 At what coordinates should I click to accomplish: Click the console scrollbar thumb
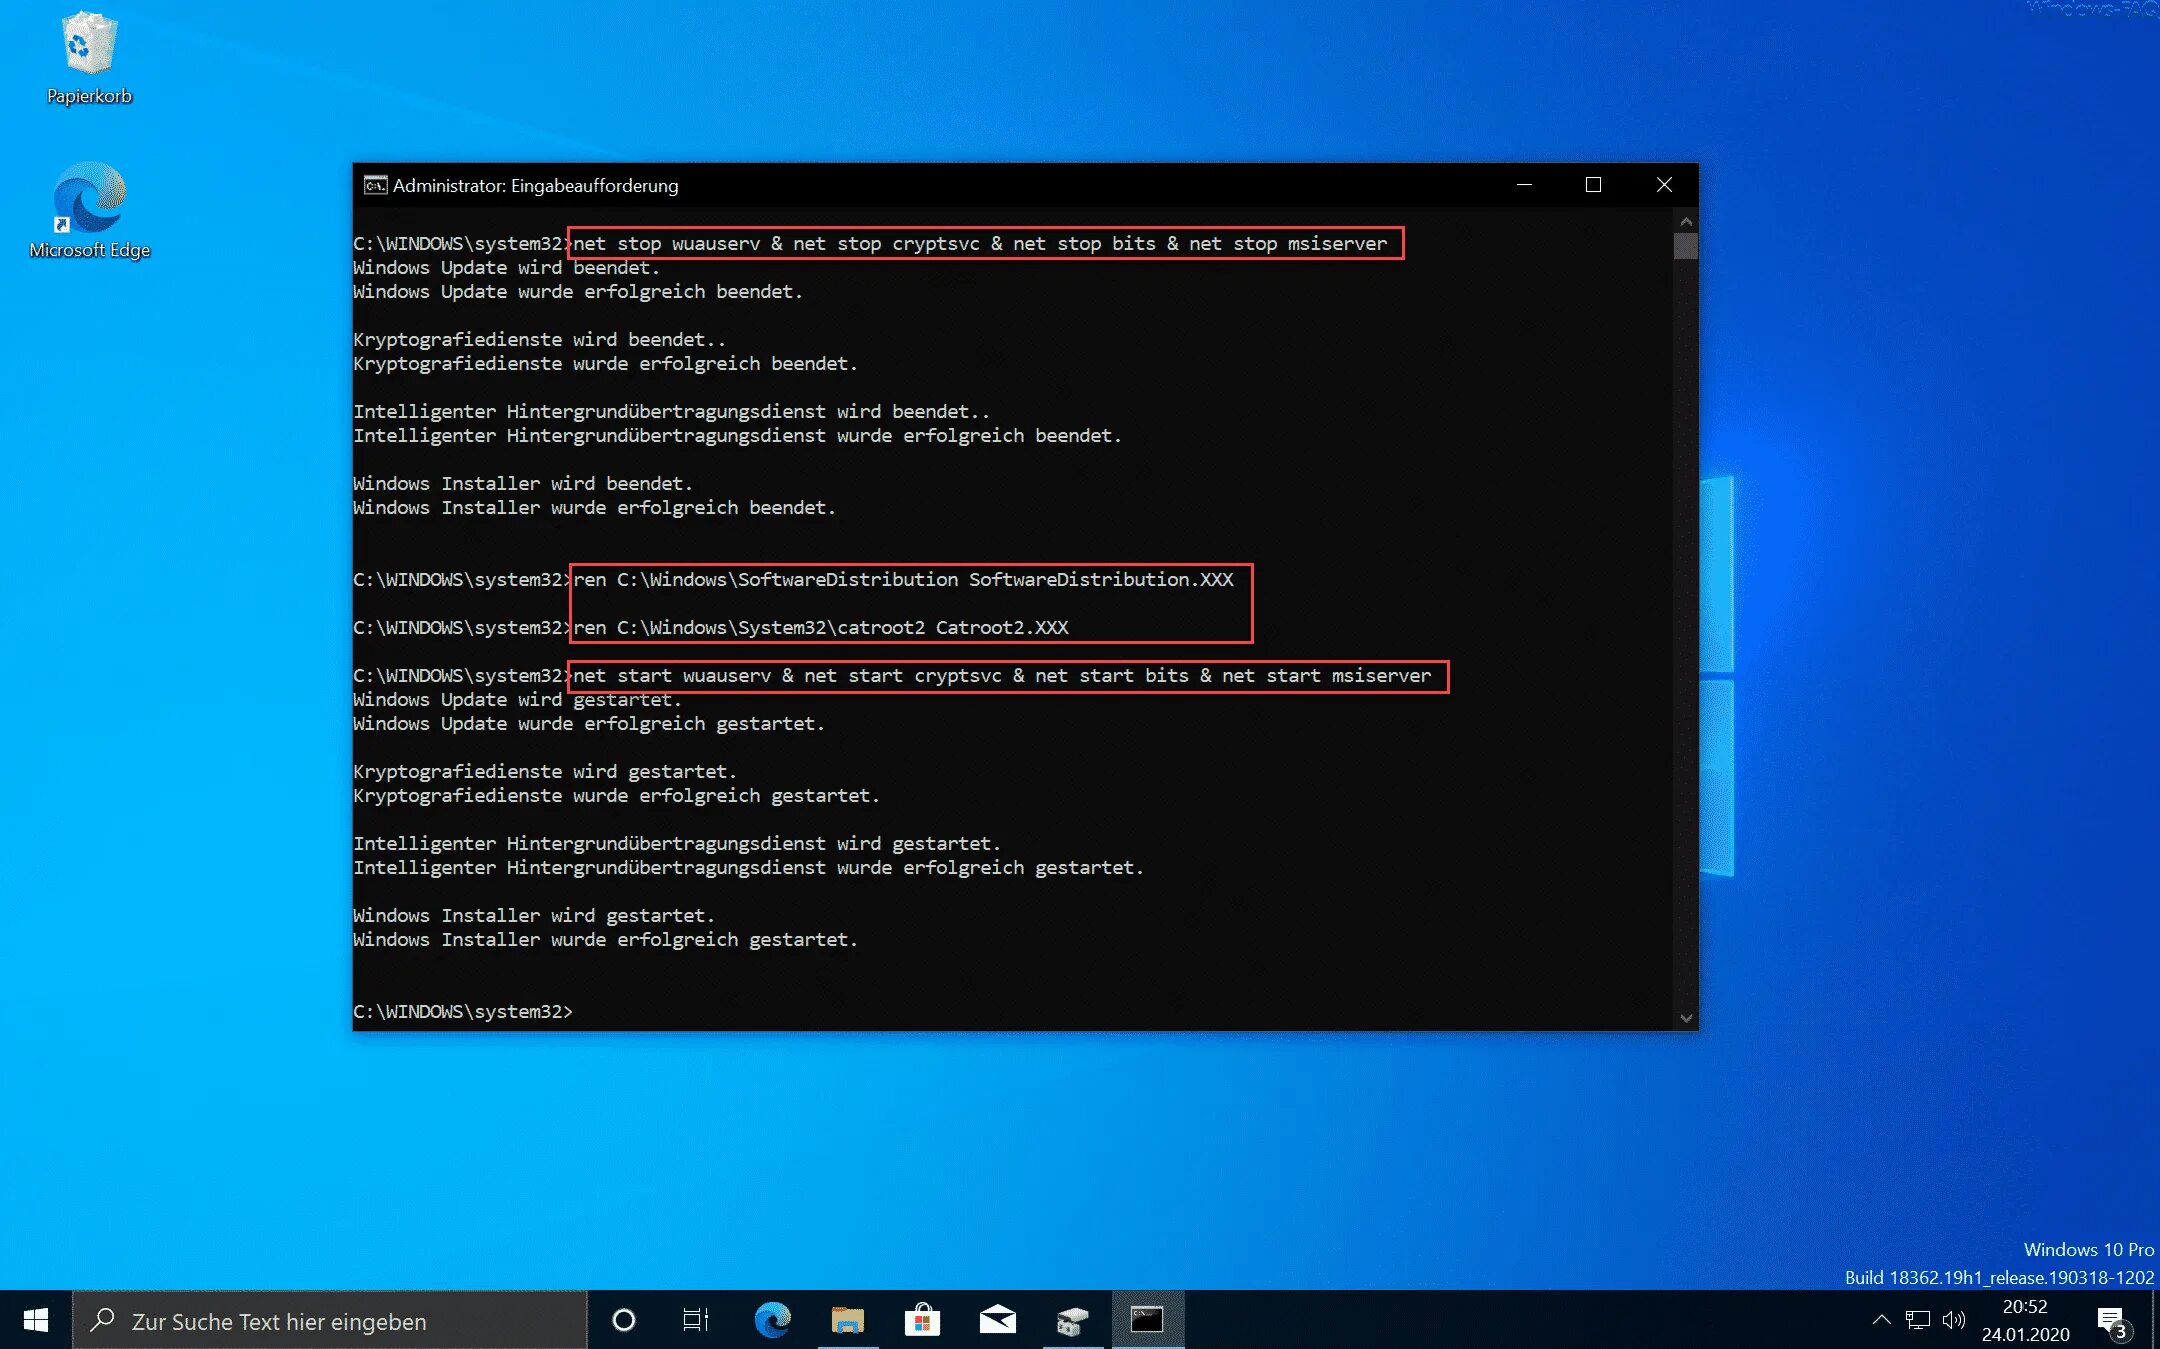1686,246
